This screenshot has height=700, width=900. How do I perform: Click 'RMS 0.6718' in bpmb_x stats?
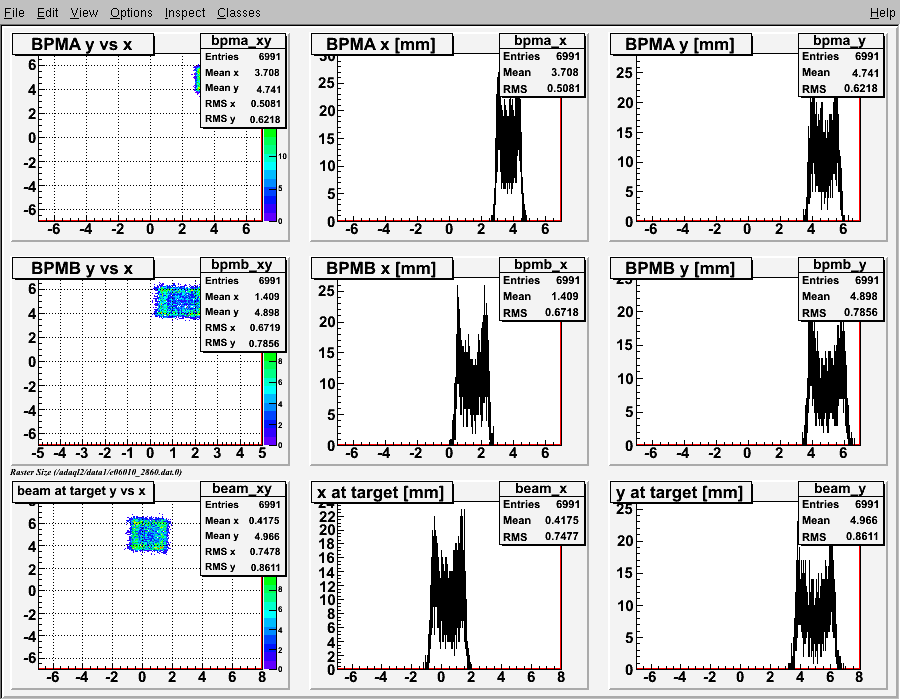click(541, 313)
